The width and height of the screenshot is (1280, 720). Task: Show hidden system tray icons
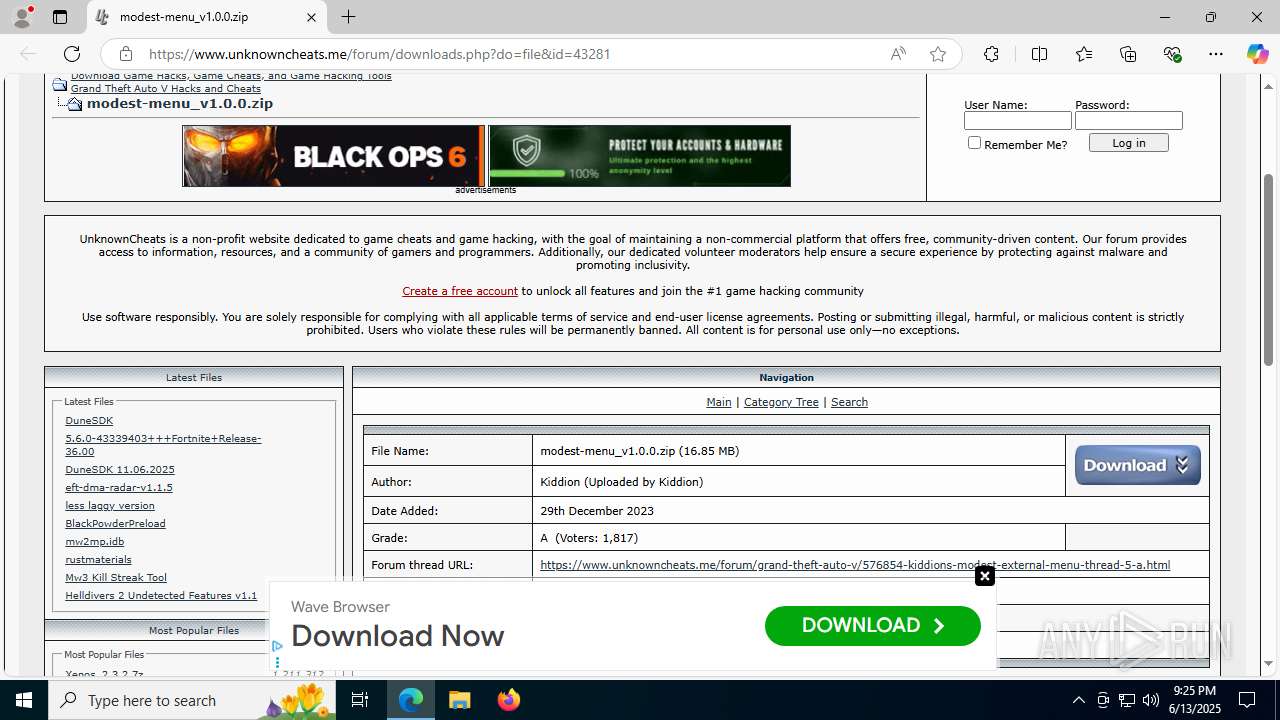coord(1078,700)
